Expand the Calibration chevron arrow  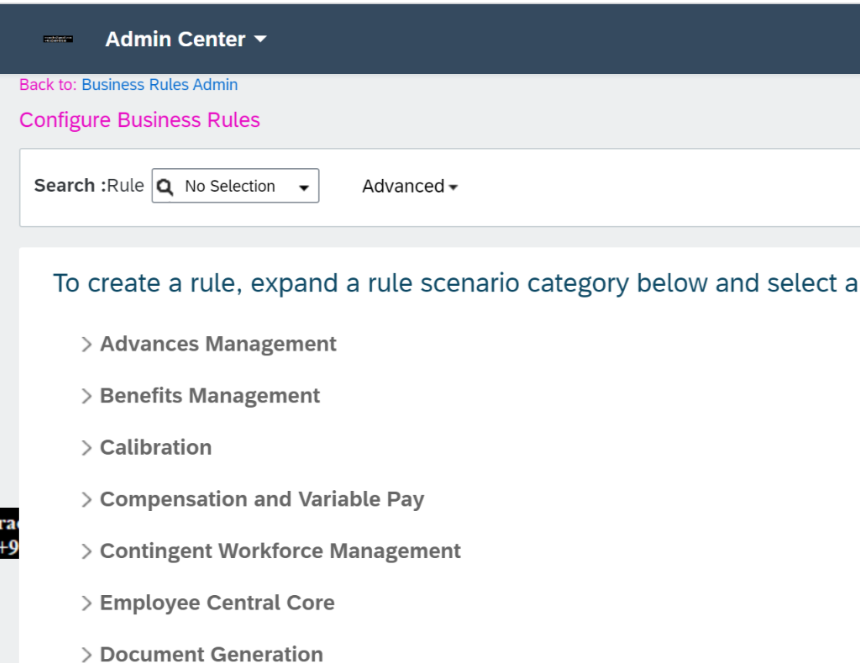(x=86, y=448)
